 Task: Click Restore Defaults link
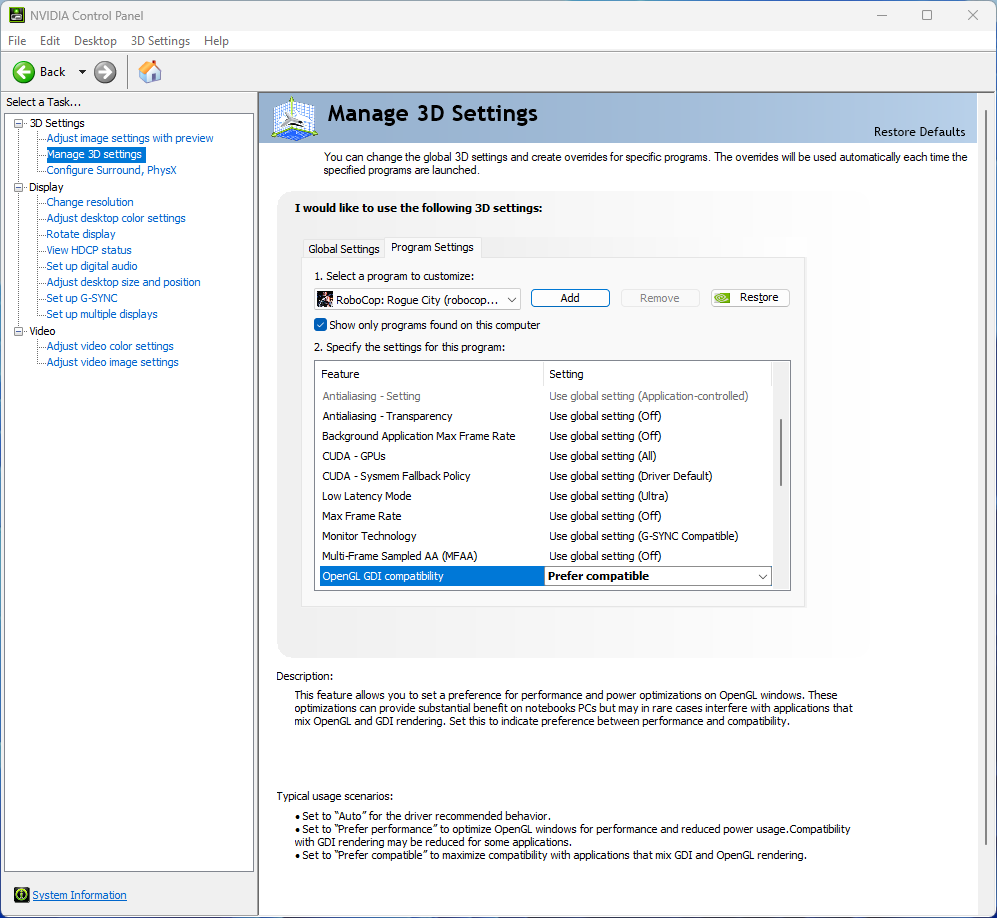(919, 132)
